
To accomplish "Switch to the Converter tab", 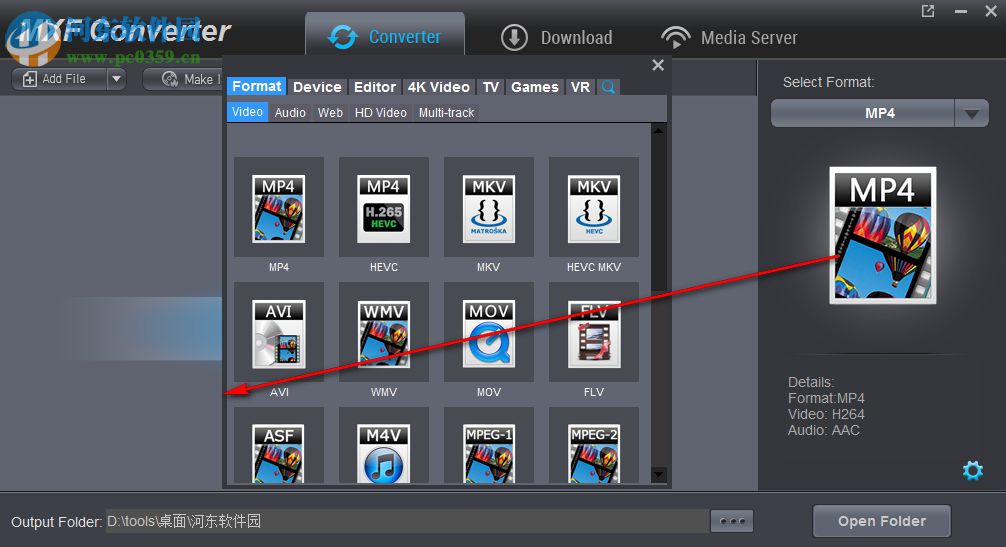I will pos(385,37).
